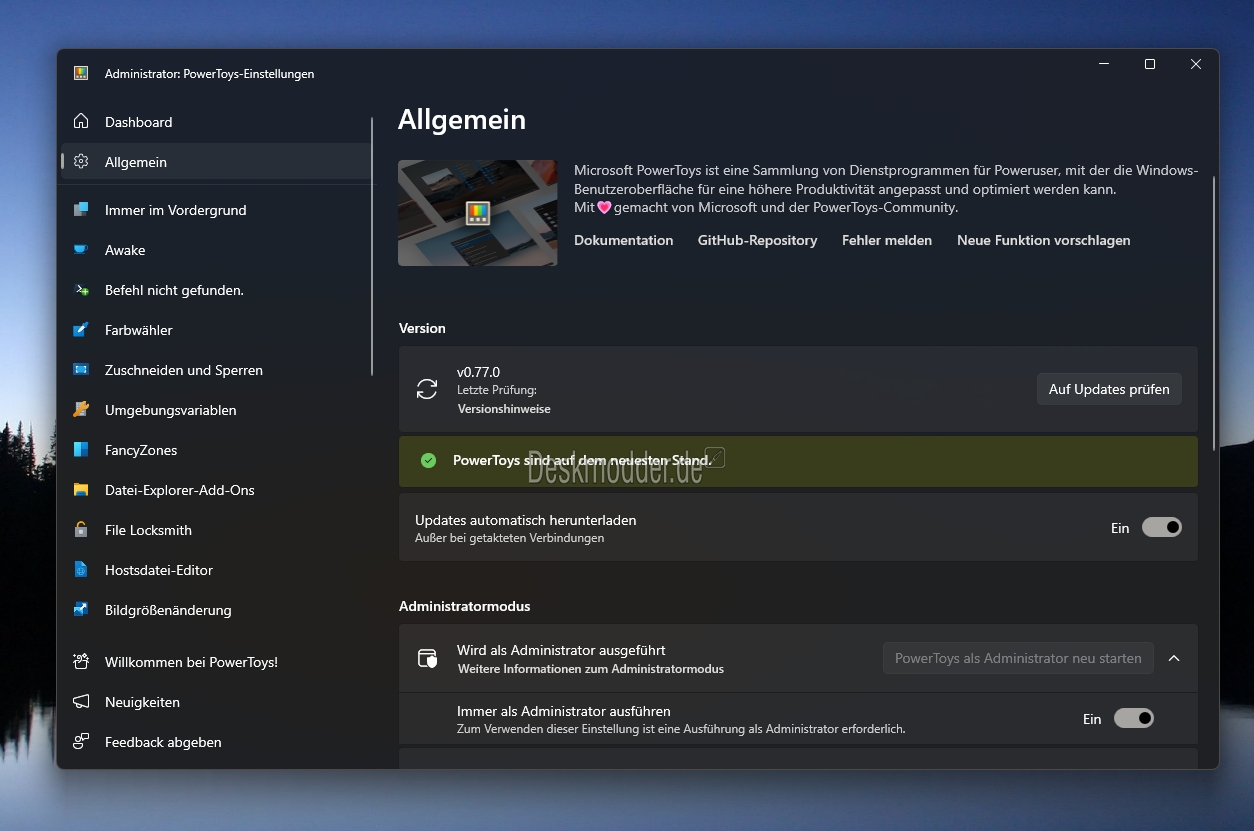
Task: Click the FancyZones icon
Action: tap(81, 450)
